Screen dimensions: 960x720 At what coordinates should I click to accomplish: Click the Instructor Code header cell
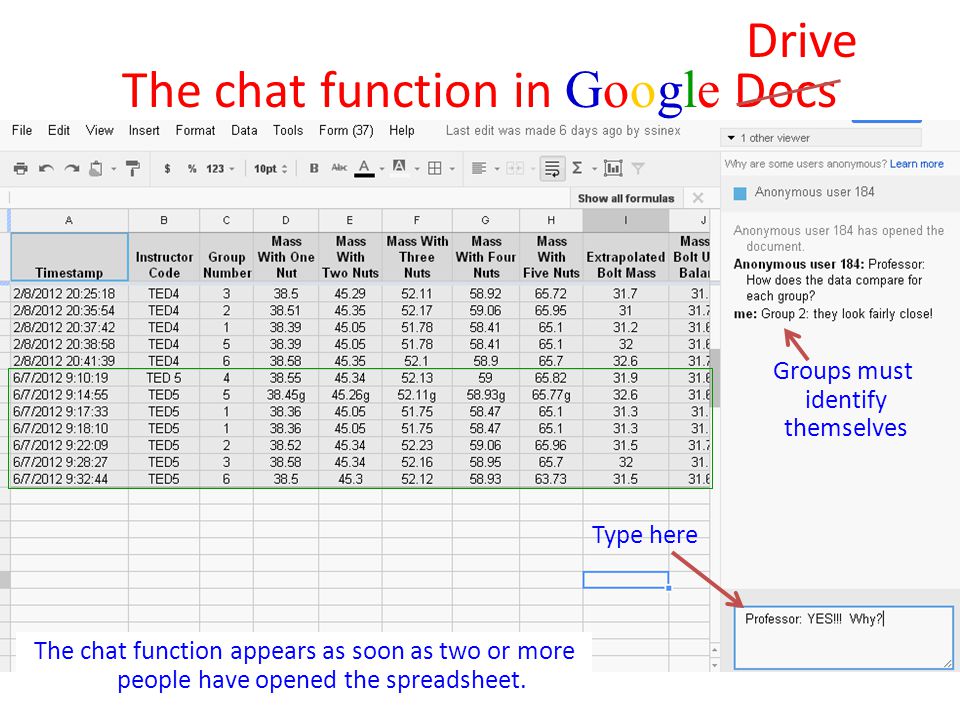(x=163, y=257)
